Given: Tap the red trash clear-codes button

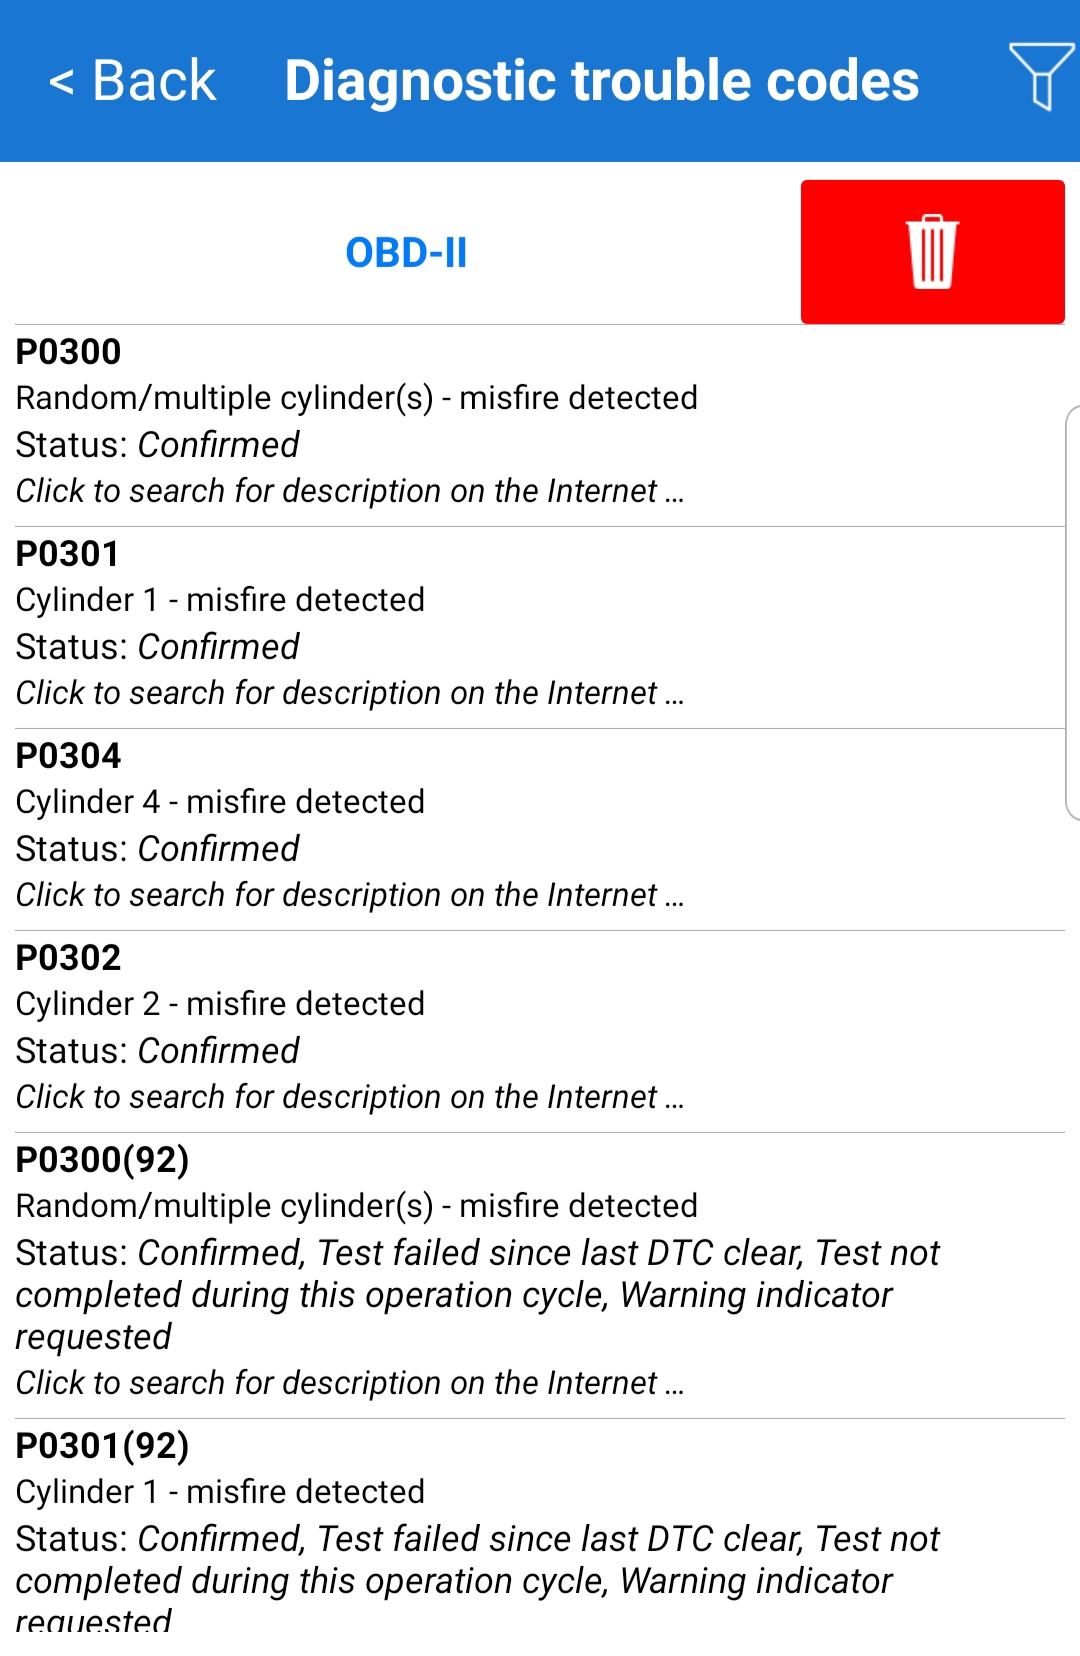Looking at the screenshot, I should [x=932, y=252].
